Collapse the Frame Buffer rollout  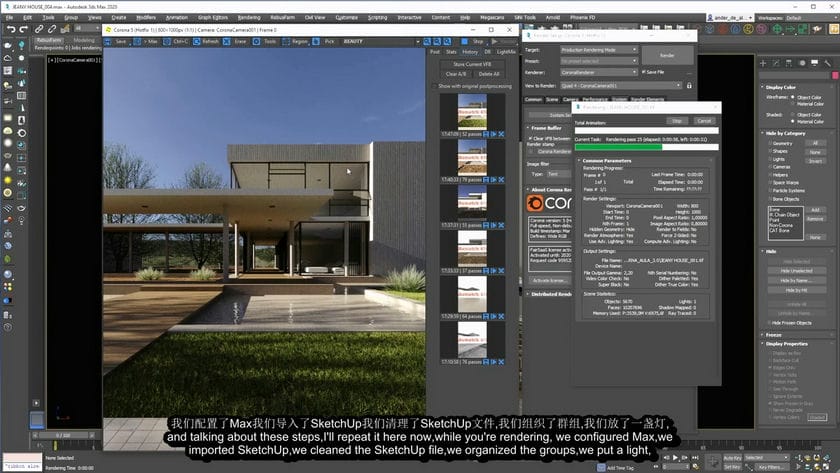coord(546,128)
